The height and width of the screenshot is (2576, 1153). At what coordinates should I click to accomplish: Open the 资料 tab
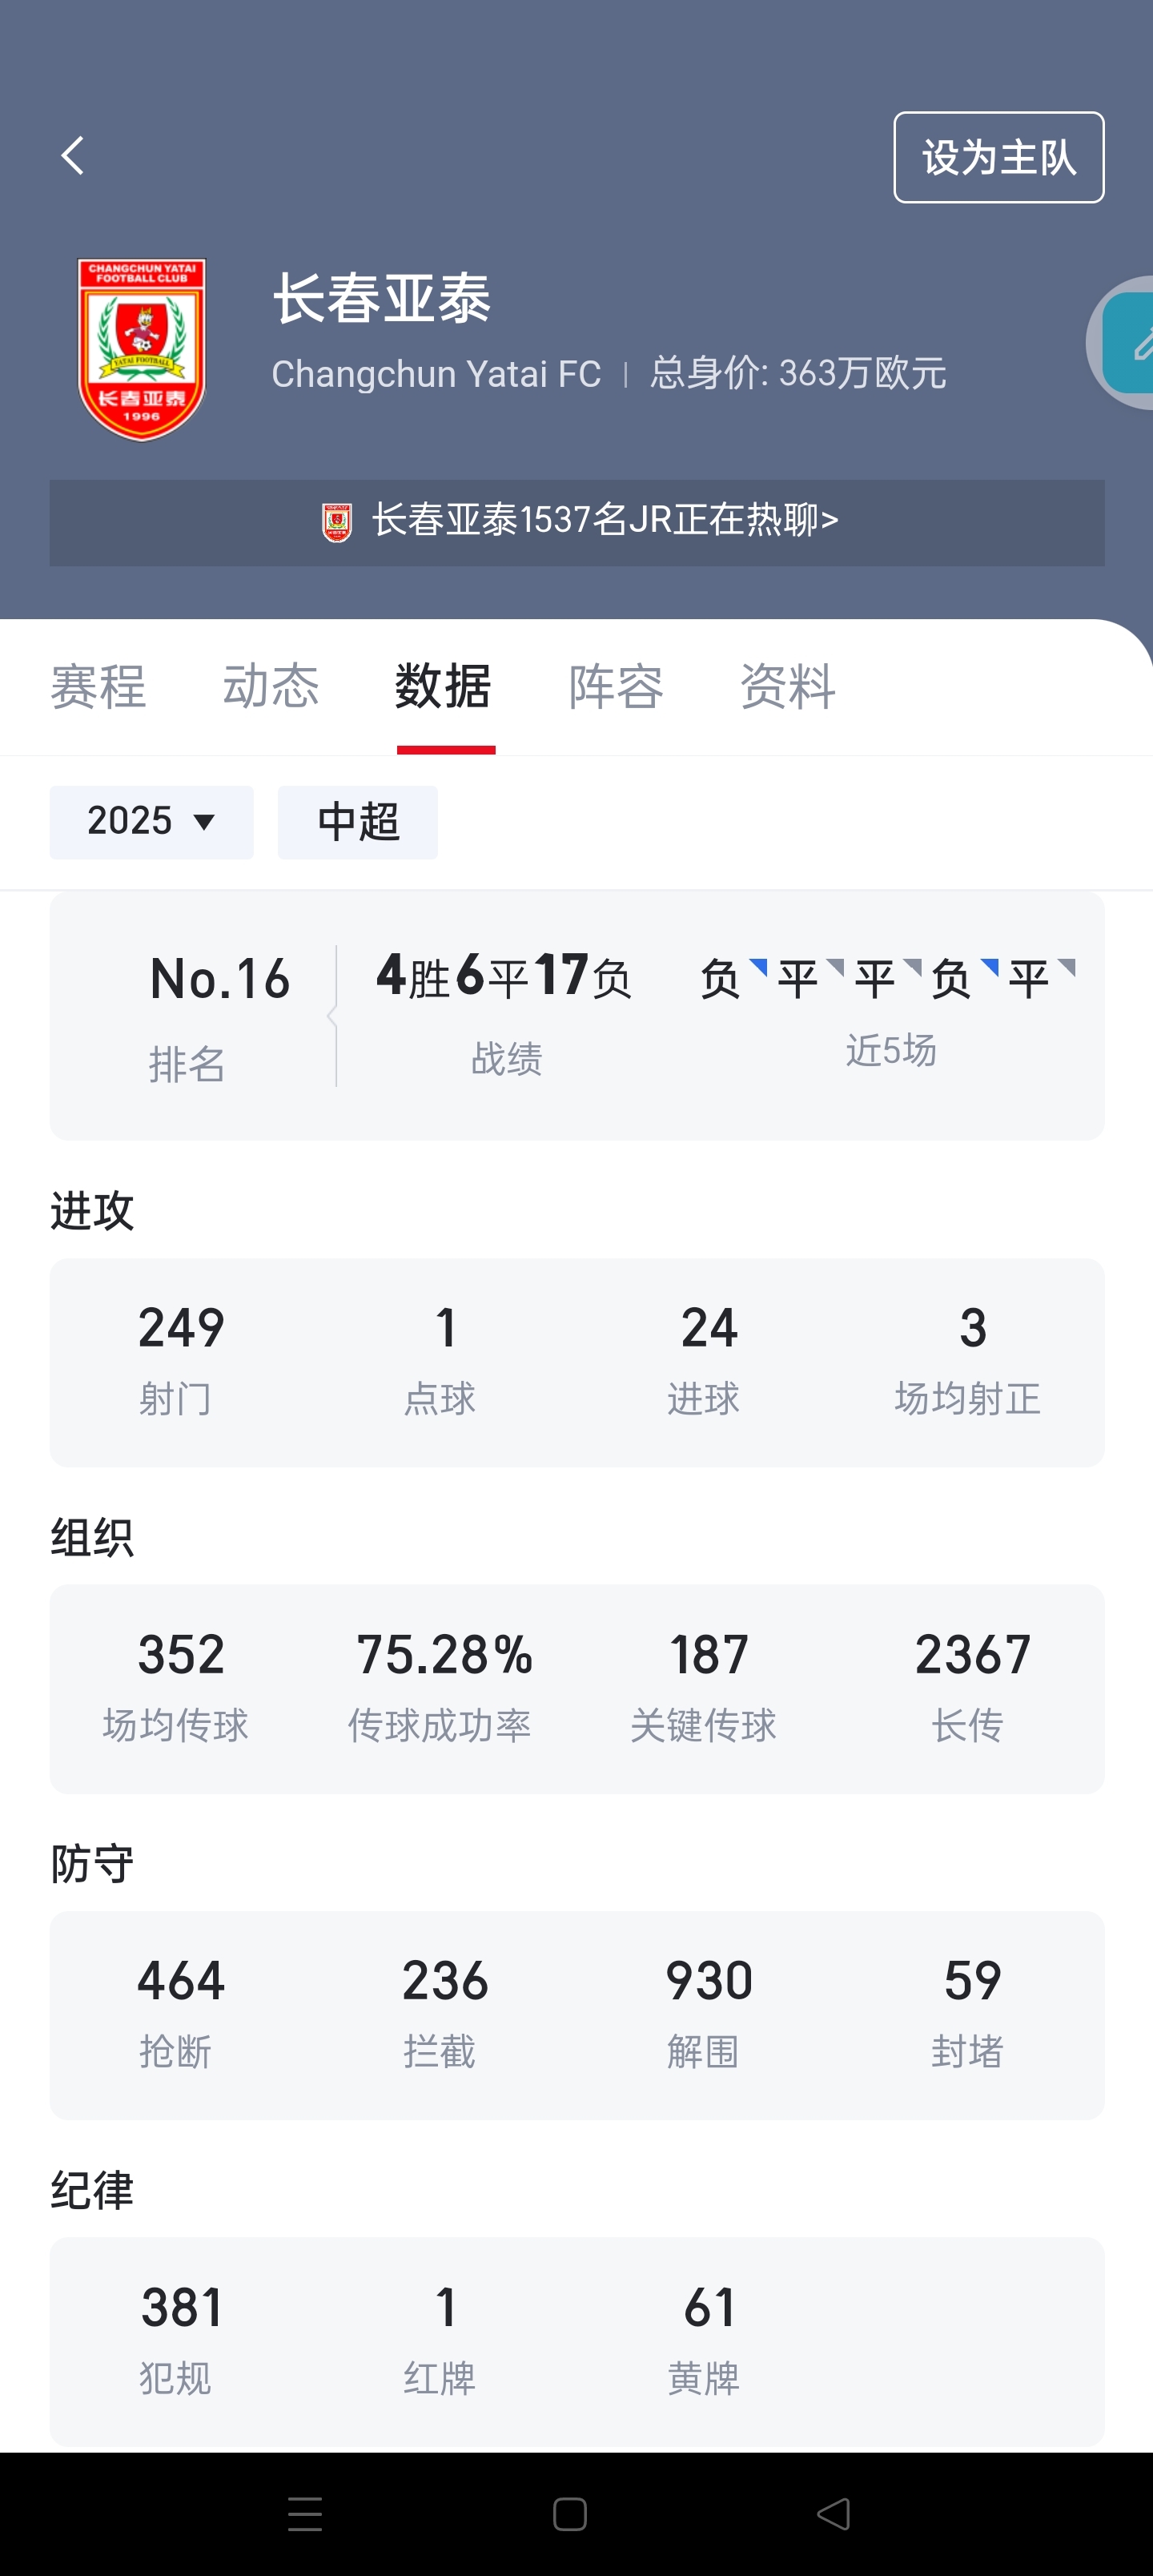788,687
